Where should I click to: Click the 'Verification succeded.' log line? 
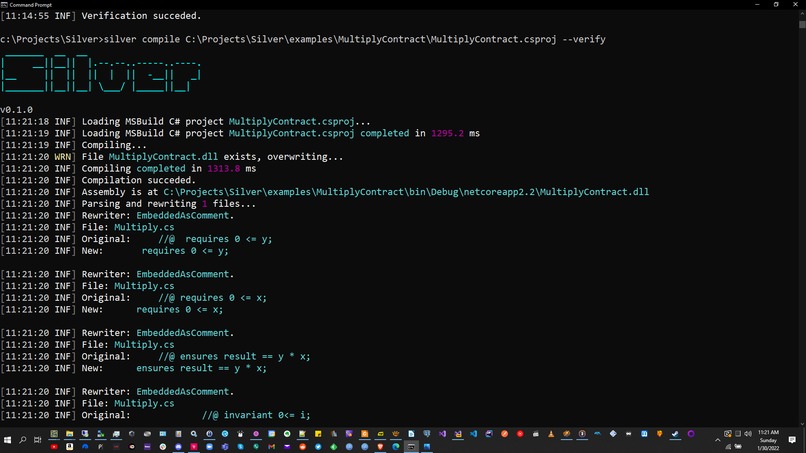click(141, 15)
